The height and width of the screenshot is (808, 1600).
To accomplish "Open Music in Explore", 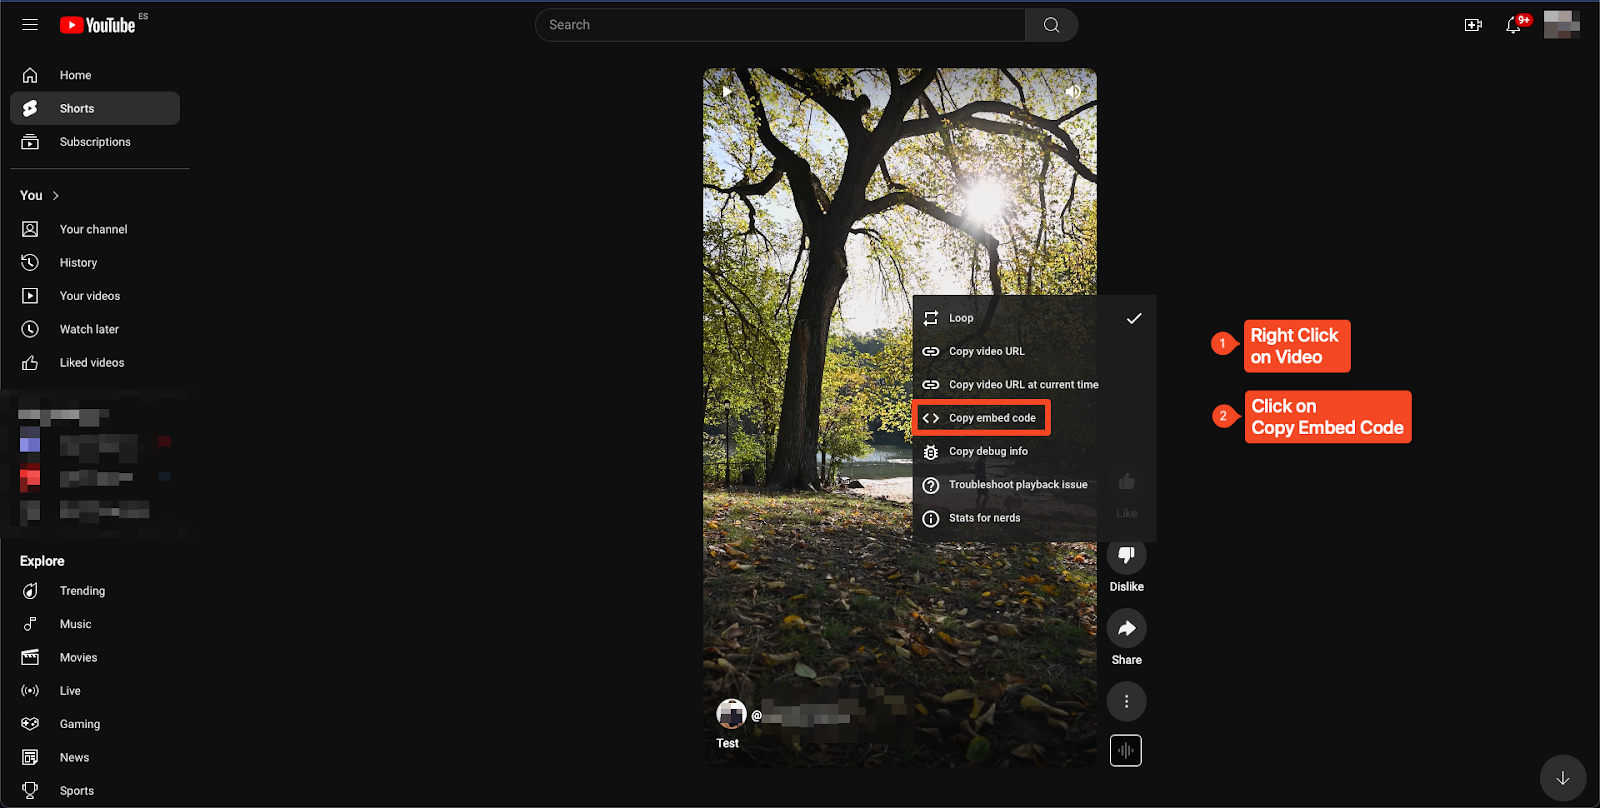I will point(95,624).
